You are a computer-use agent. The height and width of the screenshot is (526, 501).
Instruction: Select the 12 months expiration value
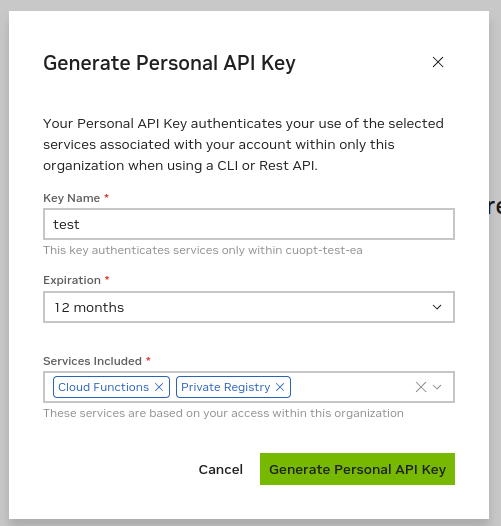(89, 308)
